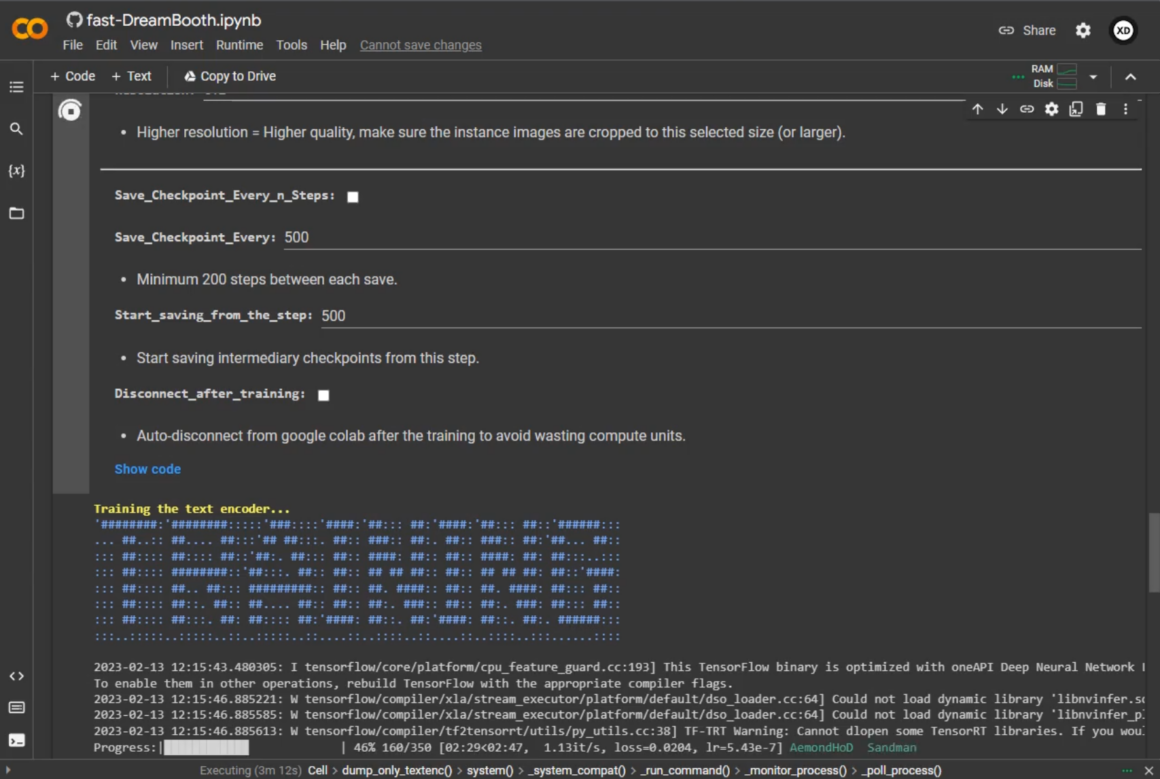Click the Start_saving_from_the_step input field
Screen dimensions: 1160x779
[730, 316]
